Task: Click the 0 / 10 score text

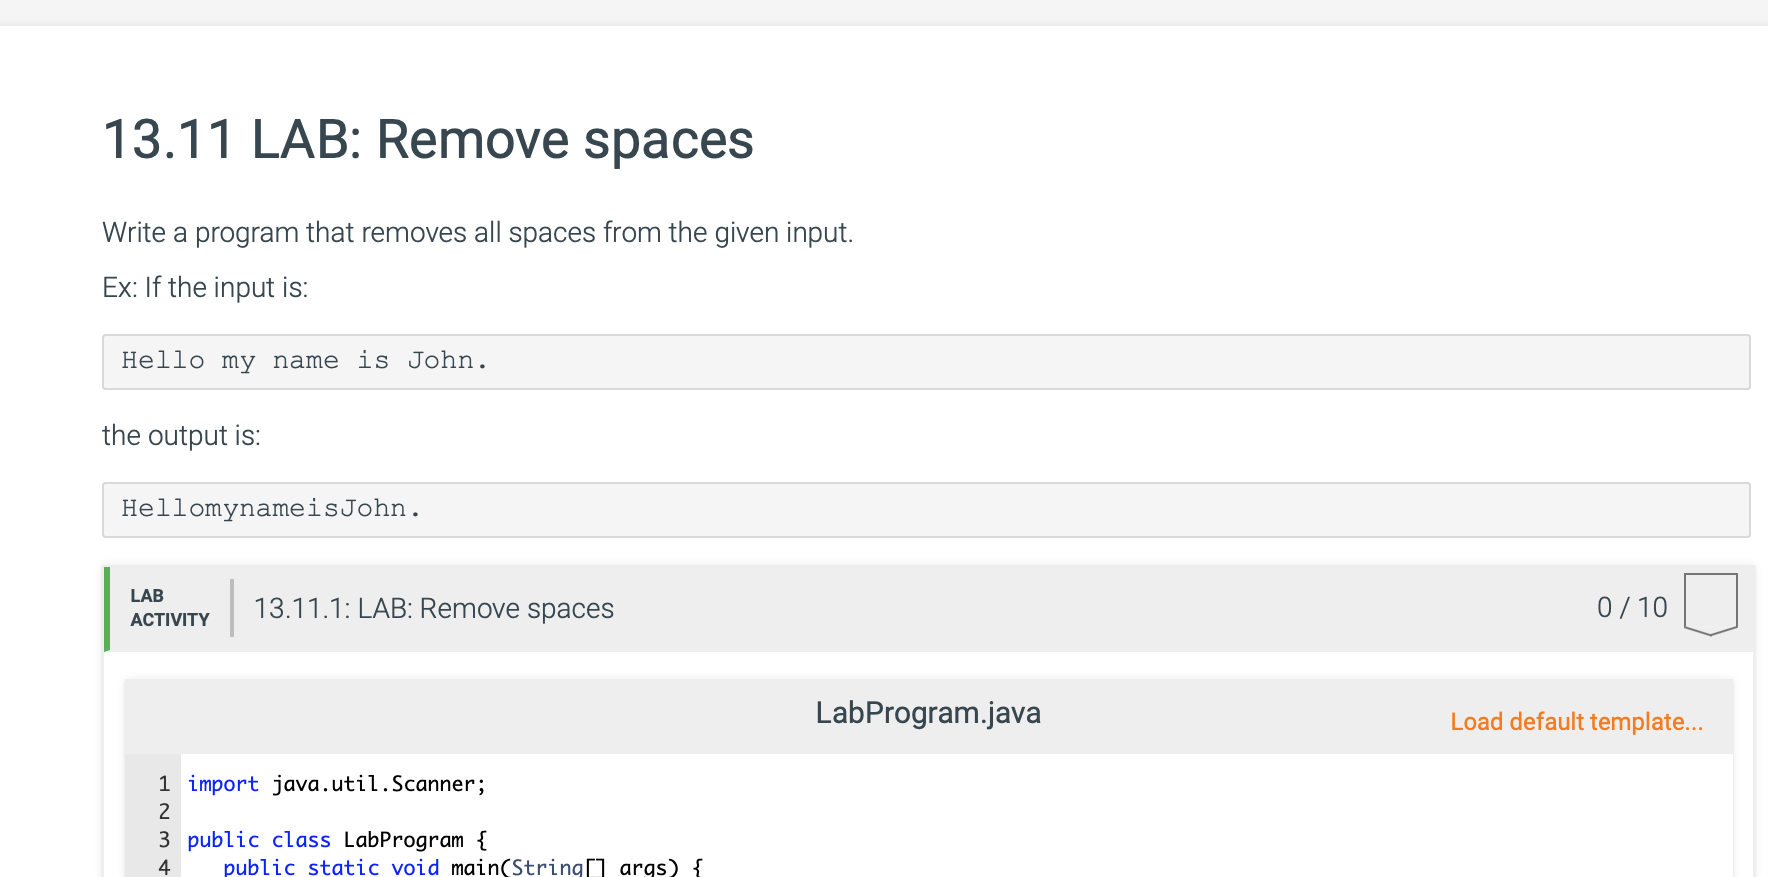Action: [1632, 607]
